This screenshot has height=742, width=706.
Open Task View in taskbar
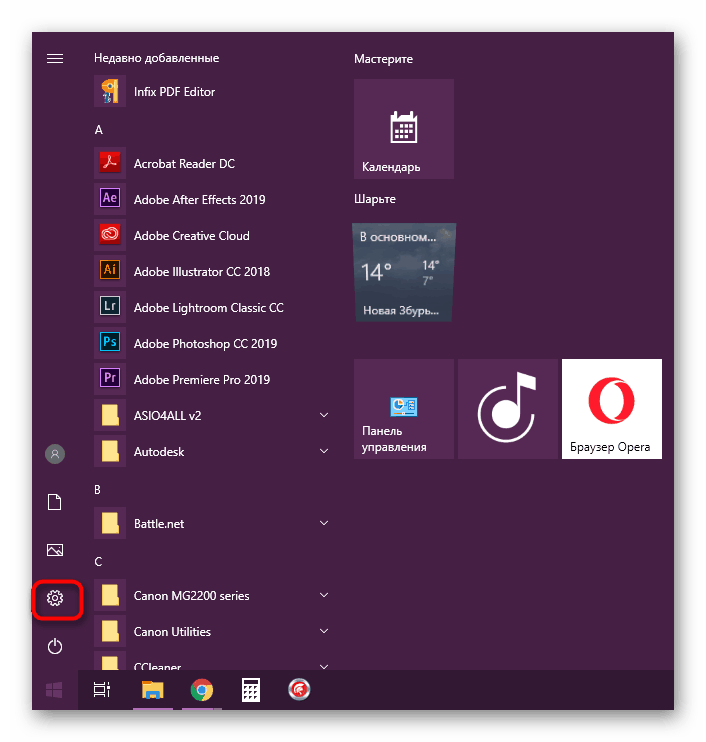(x=102, y=690)
